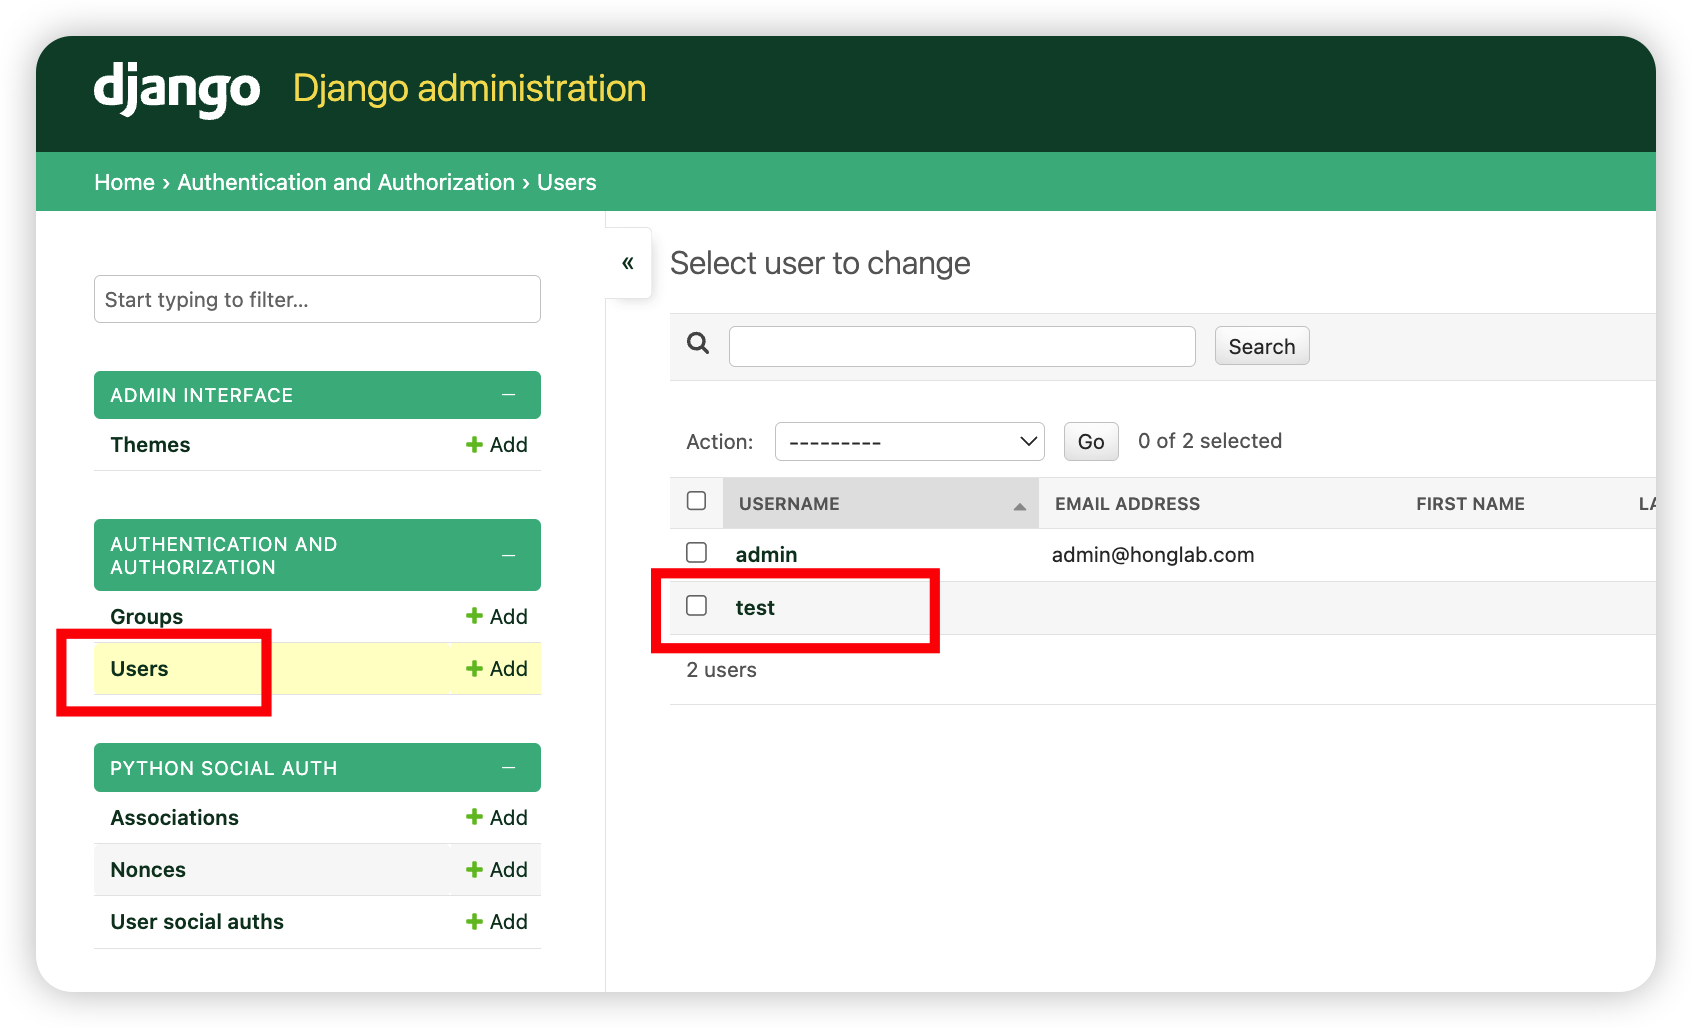Click Python Social Auth header text
1692x1028 pixels.
223,768
